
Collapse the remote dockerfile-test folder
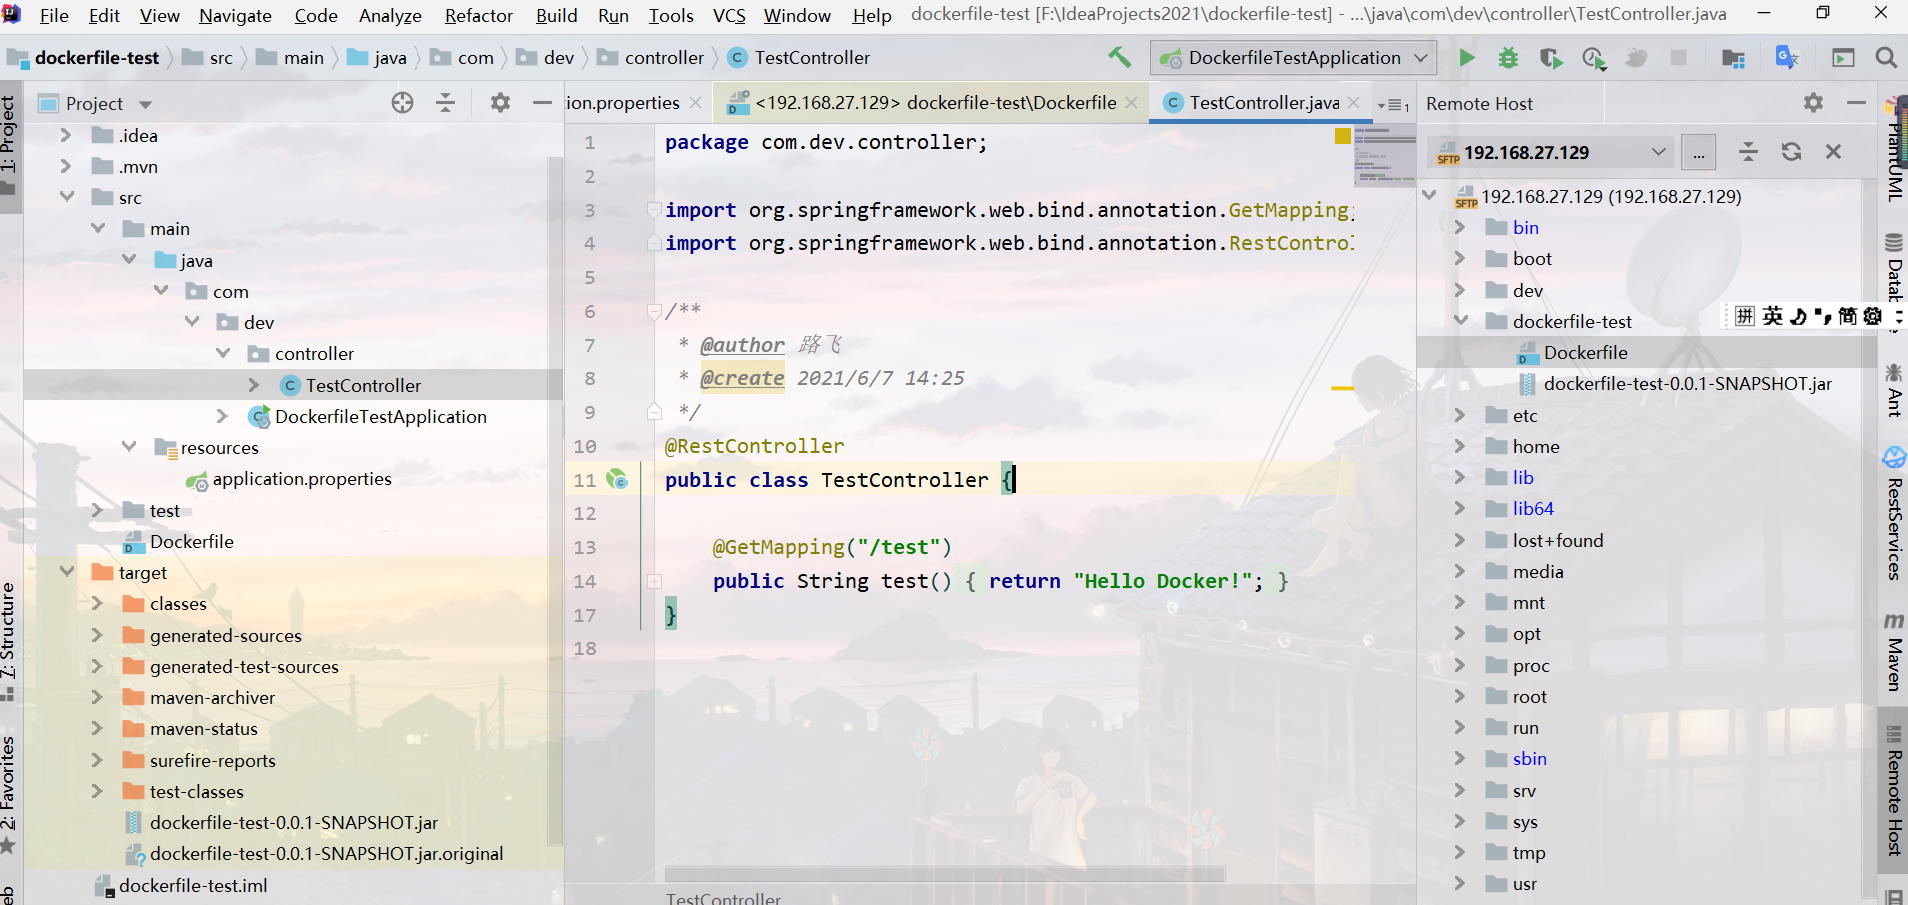coord(1460,321)
